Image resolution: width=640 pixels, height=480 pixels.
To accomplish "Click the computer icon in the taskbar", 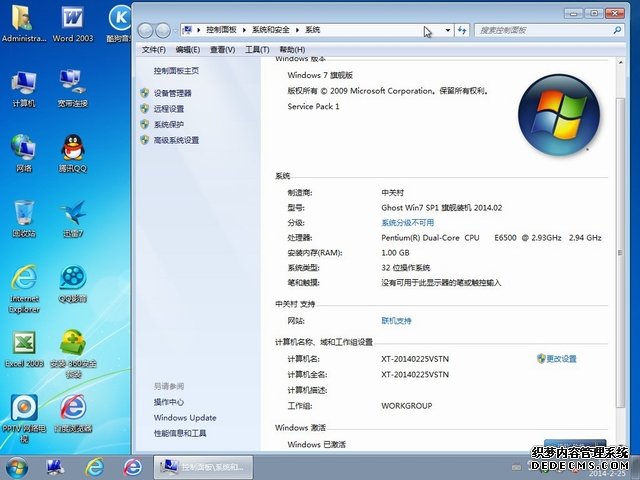I will click(55, 467).
